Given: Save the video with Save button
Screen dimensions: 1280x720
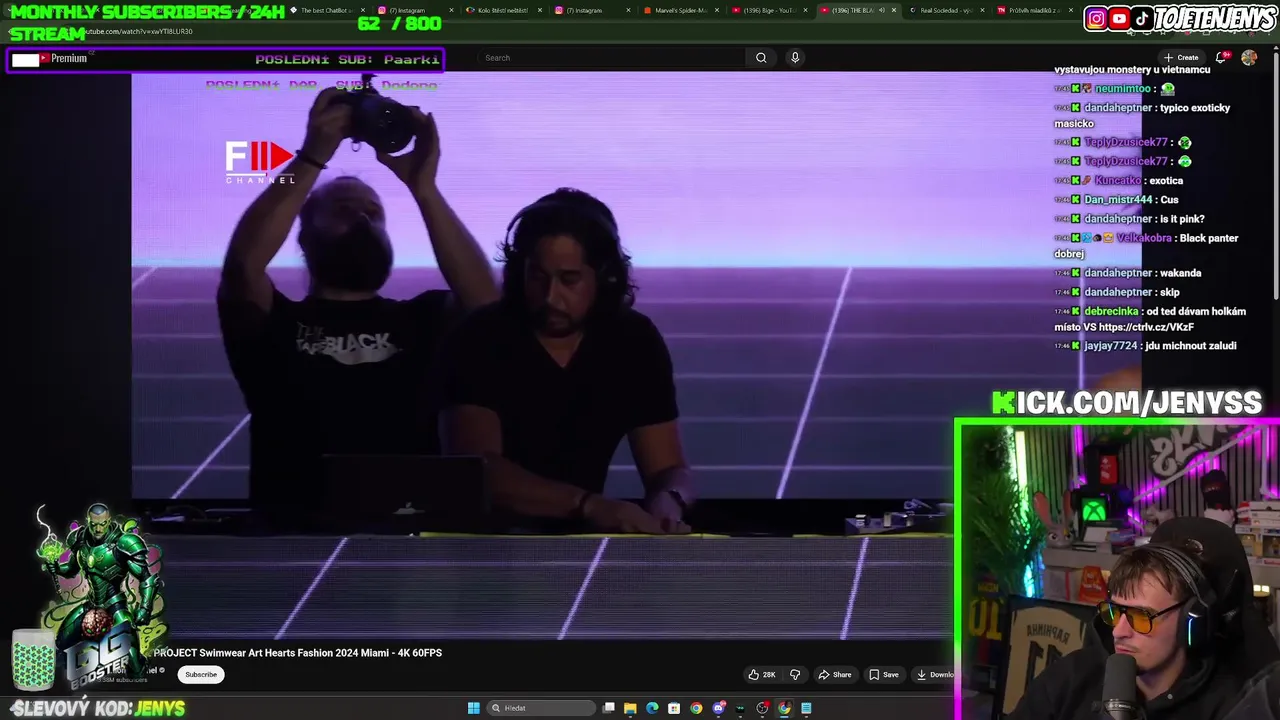Looking at the screenshot, I should [883, 675].
